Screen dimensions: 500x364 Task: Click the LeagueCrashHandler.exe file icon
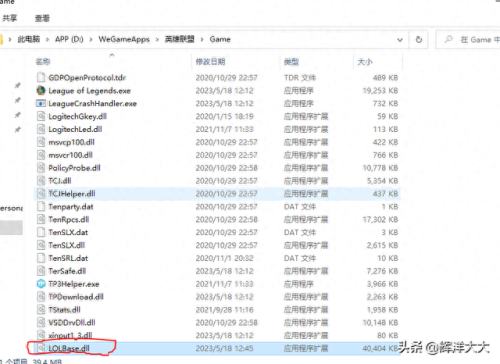pyautogui.click(x=41, y=103)
